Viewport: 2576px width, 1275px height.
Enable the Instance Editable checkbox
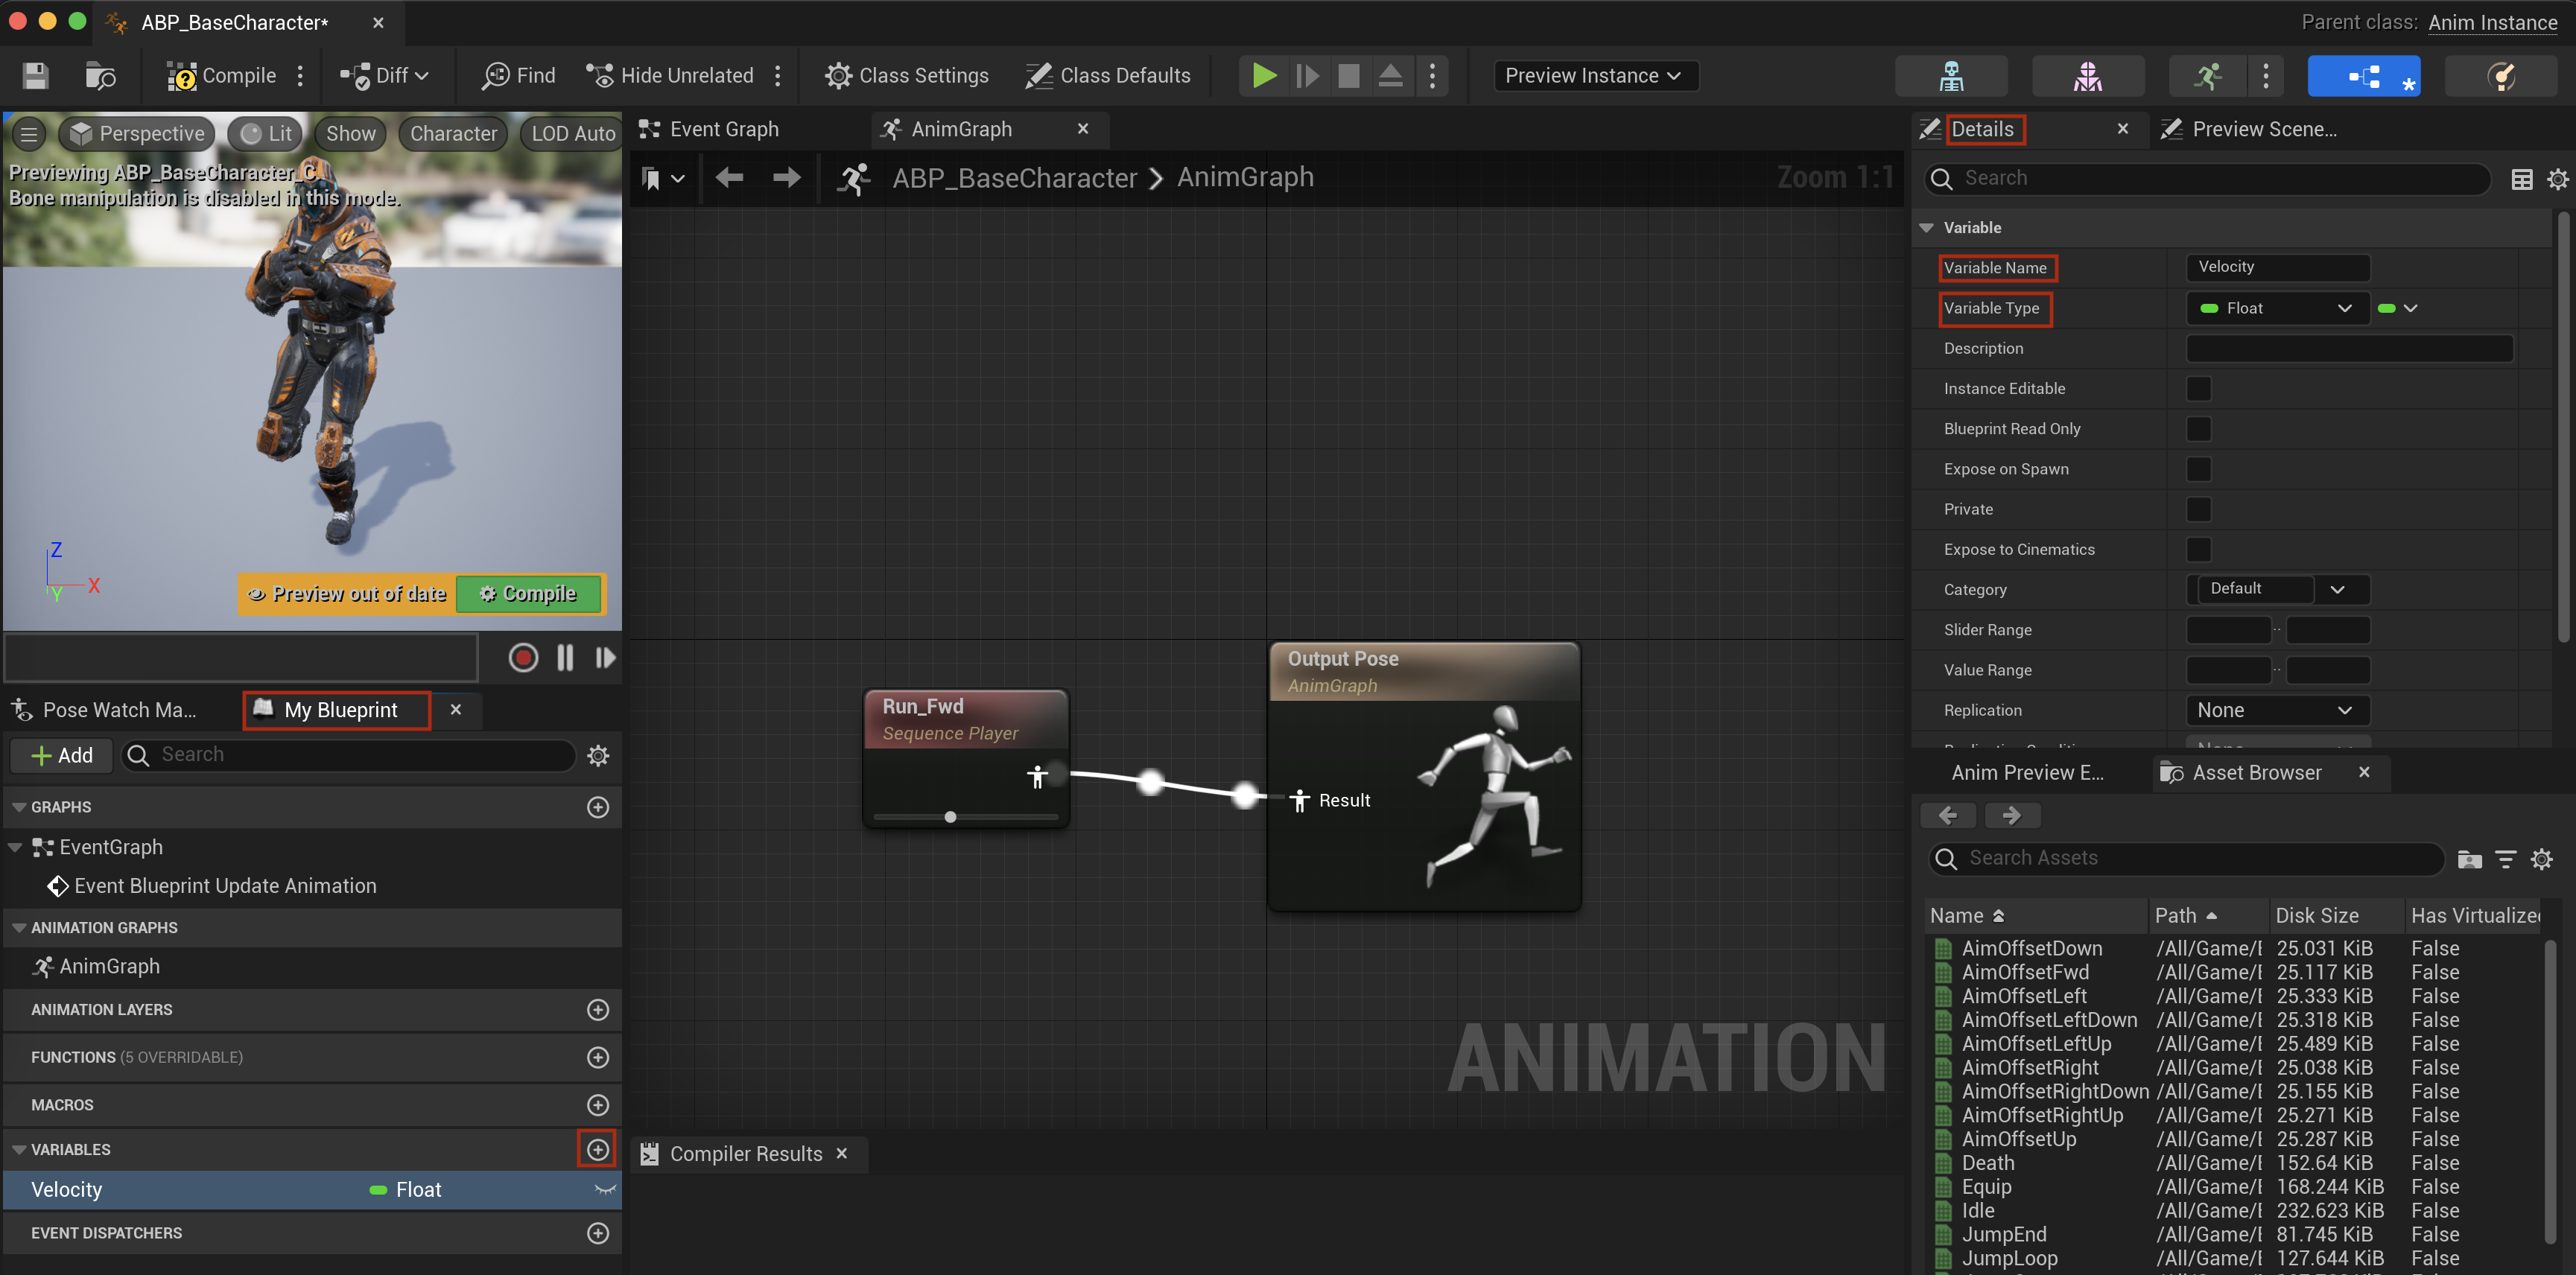[x=2198, y=388]
